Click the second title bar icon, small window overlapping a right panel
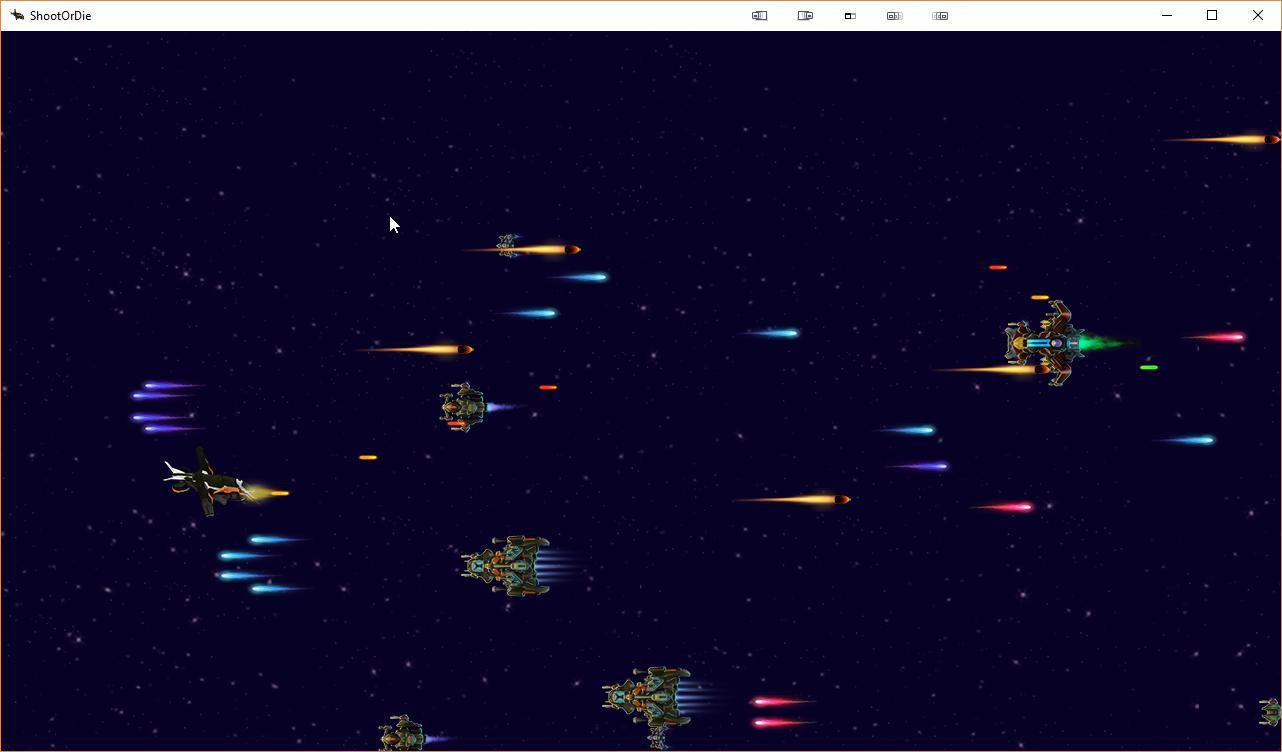Image resolution: width=1282 pixels, height=752 pixels. tap(805, 16)
